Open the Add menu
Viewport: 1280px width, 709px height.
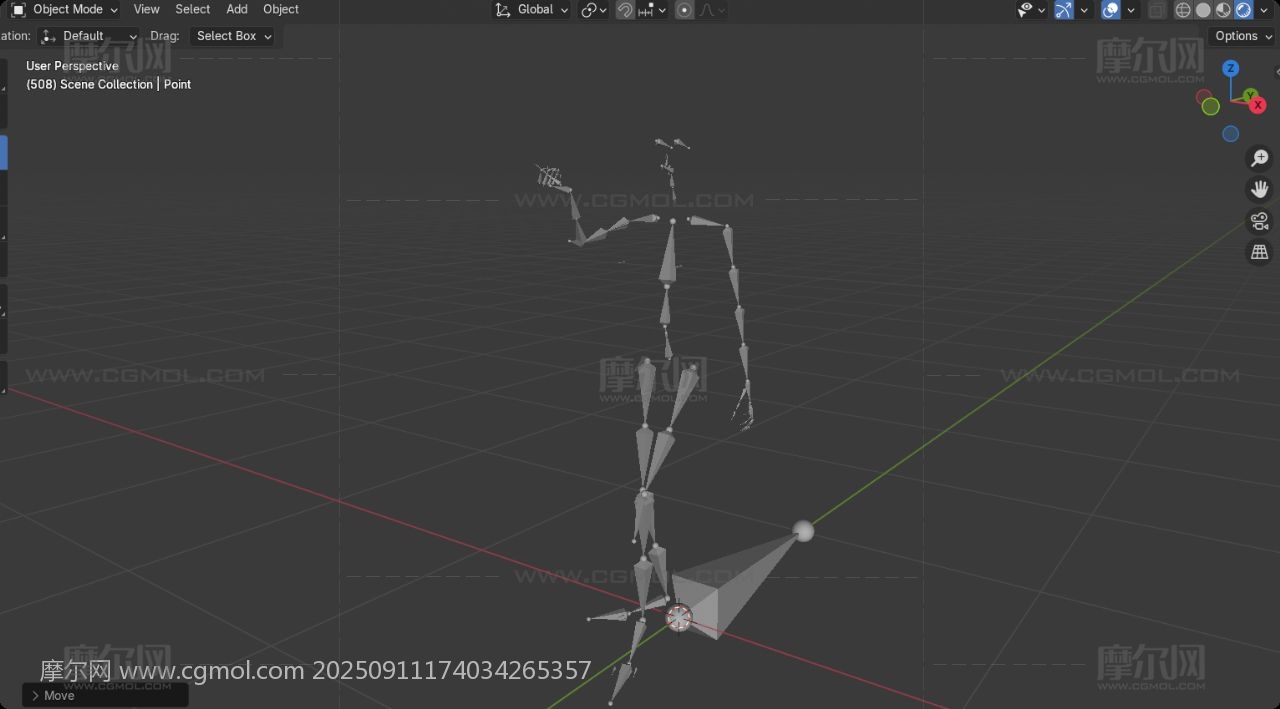(237, 9)
